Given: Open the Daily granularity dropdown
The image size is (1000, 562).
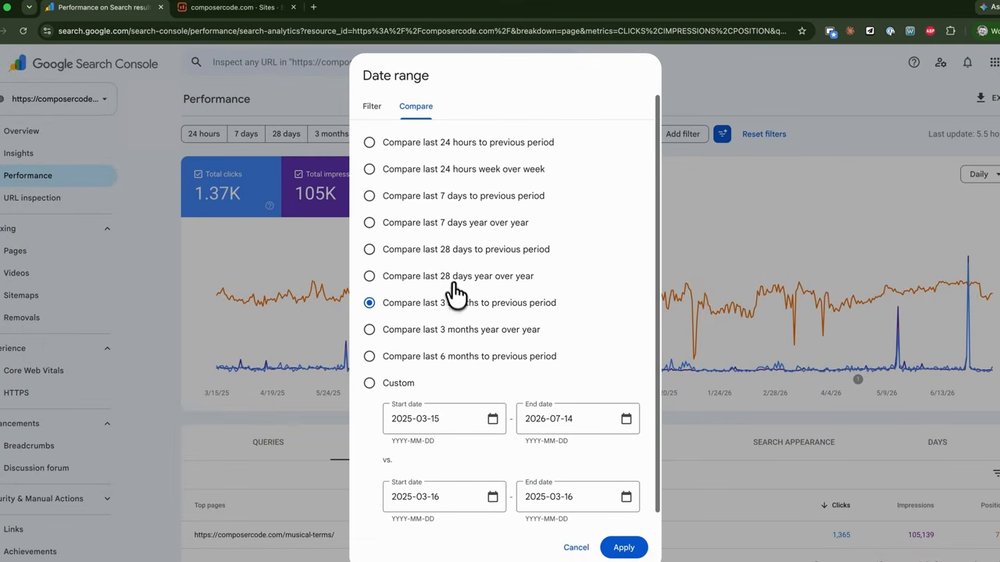Looking at the screenshot, I should pos(981,174).
